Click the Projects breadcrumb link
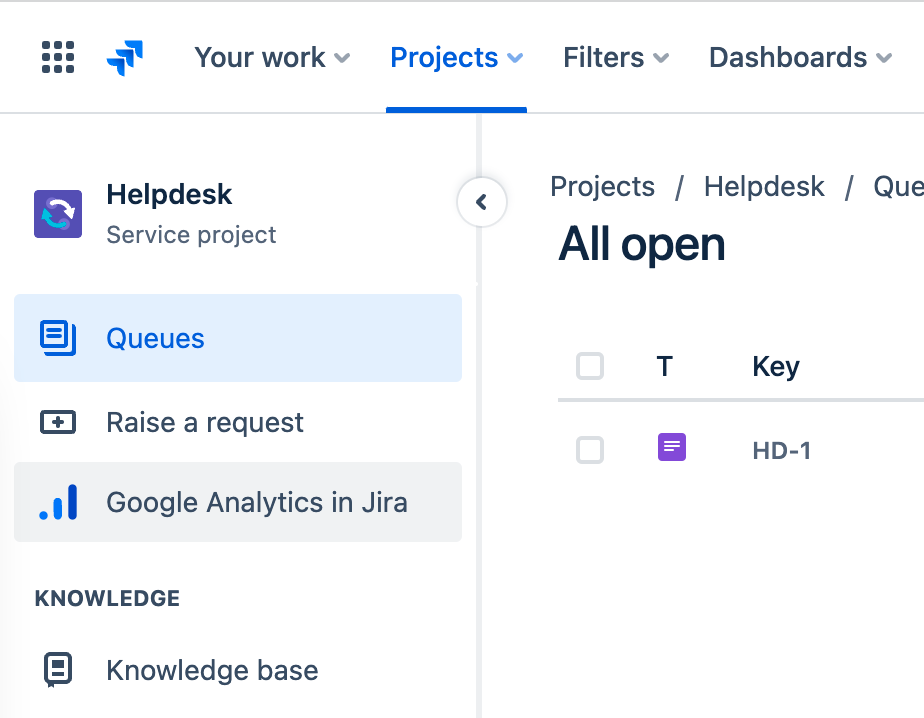The image size is (924, 718). pyautogui.click(x=602, y=186)
